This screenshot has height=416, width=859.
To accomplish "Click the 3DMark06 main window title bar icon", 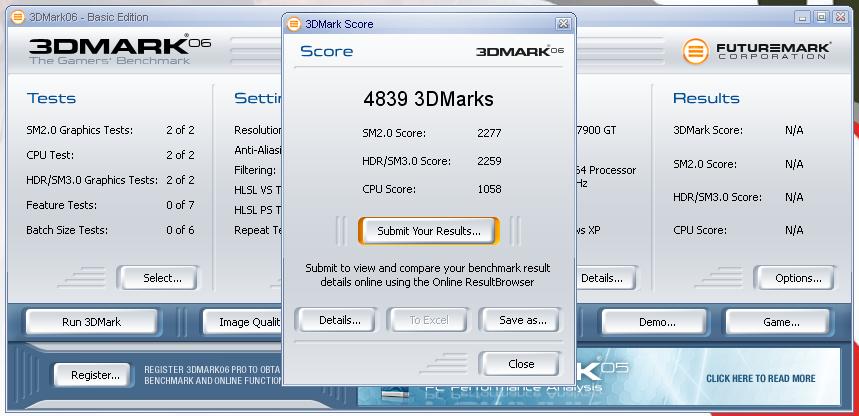I will [x=18, y=17].
